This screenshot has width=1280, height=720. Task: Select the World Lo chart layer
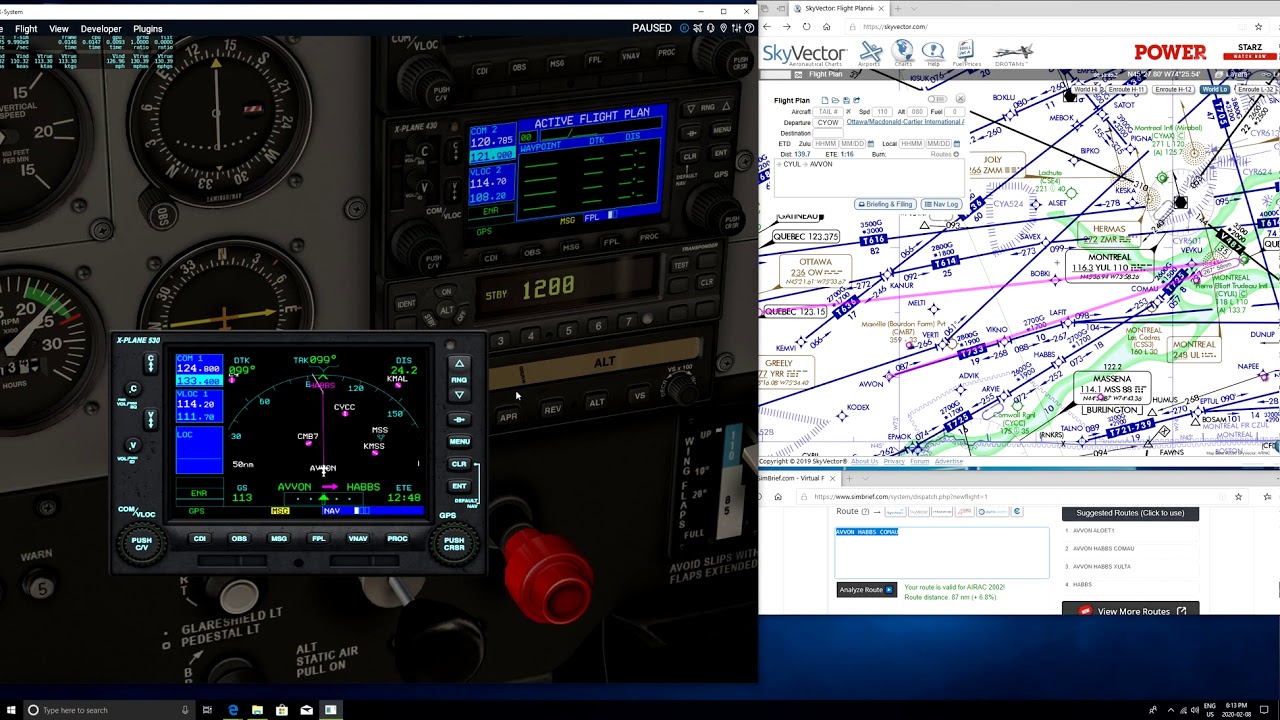click(x=1215, y=89)
